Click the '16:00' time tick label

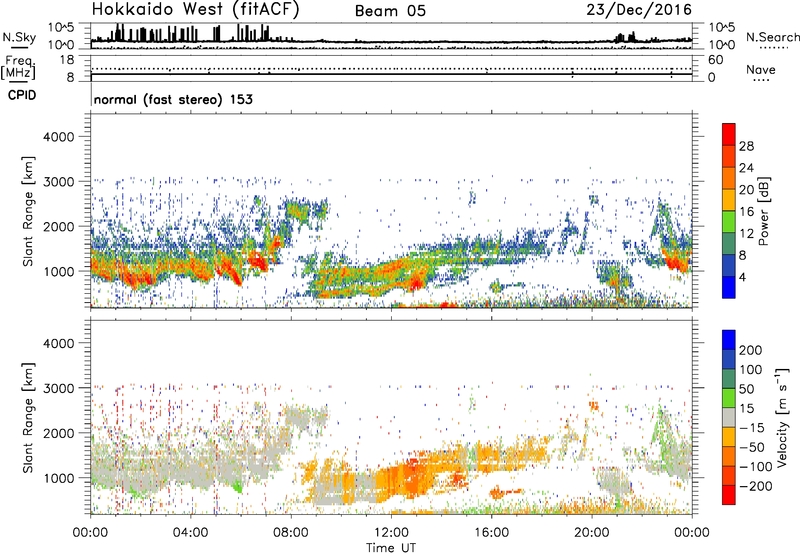point(491,533)
